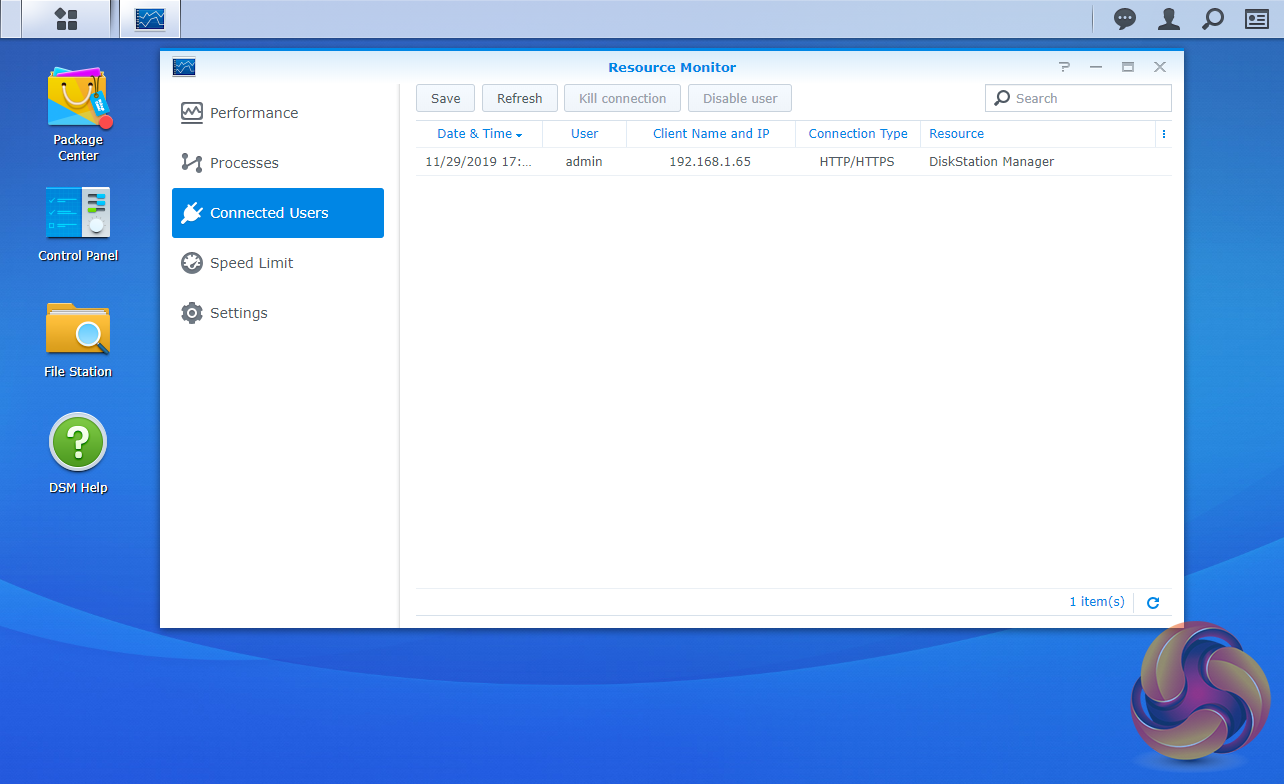1284x784 pixels.
Task: Open the user Options person icon
Action: coord(1168,19)
